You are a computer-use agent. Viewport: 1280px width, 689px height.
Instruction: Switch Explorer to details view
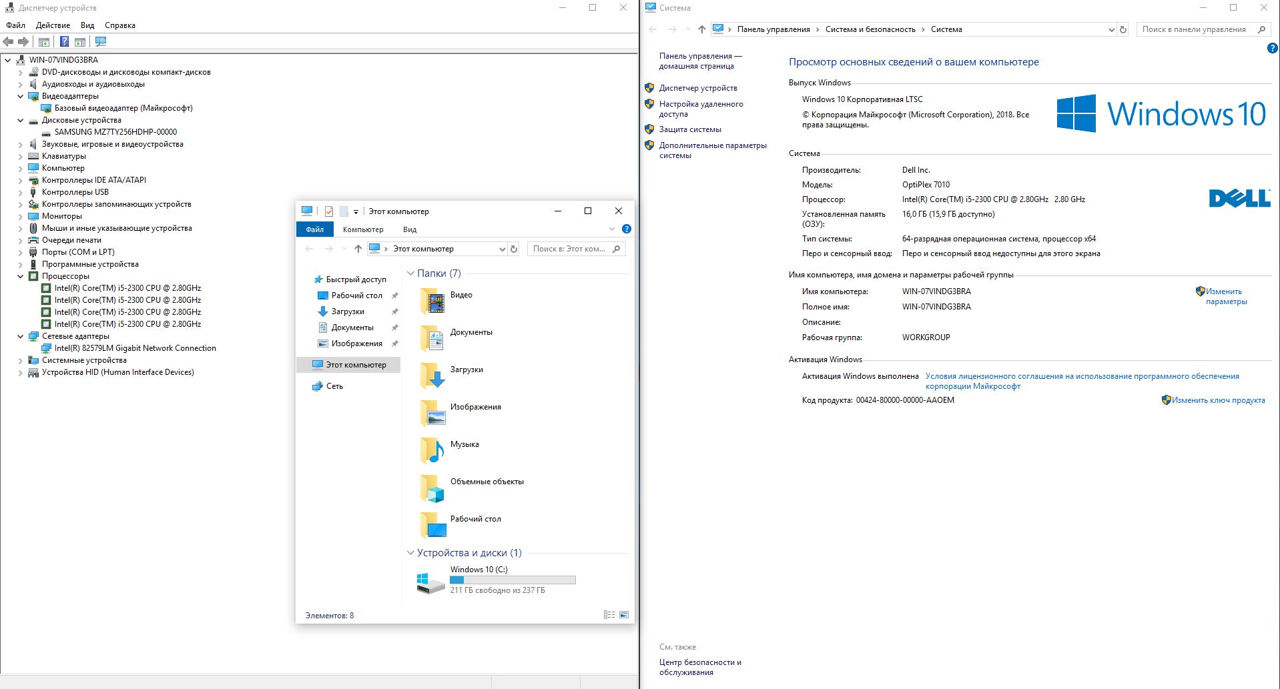pyautogui.click(x=609, y=615)
